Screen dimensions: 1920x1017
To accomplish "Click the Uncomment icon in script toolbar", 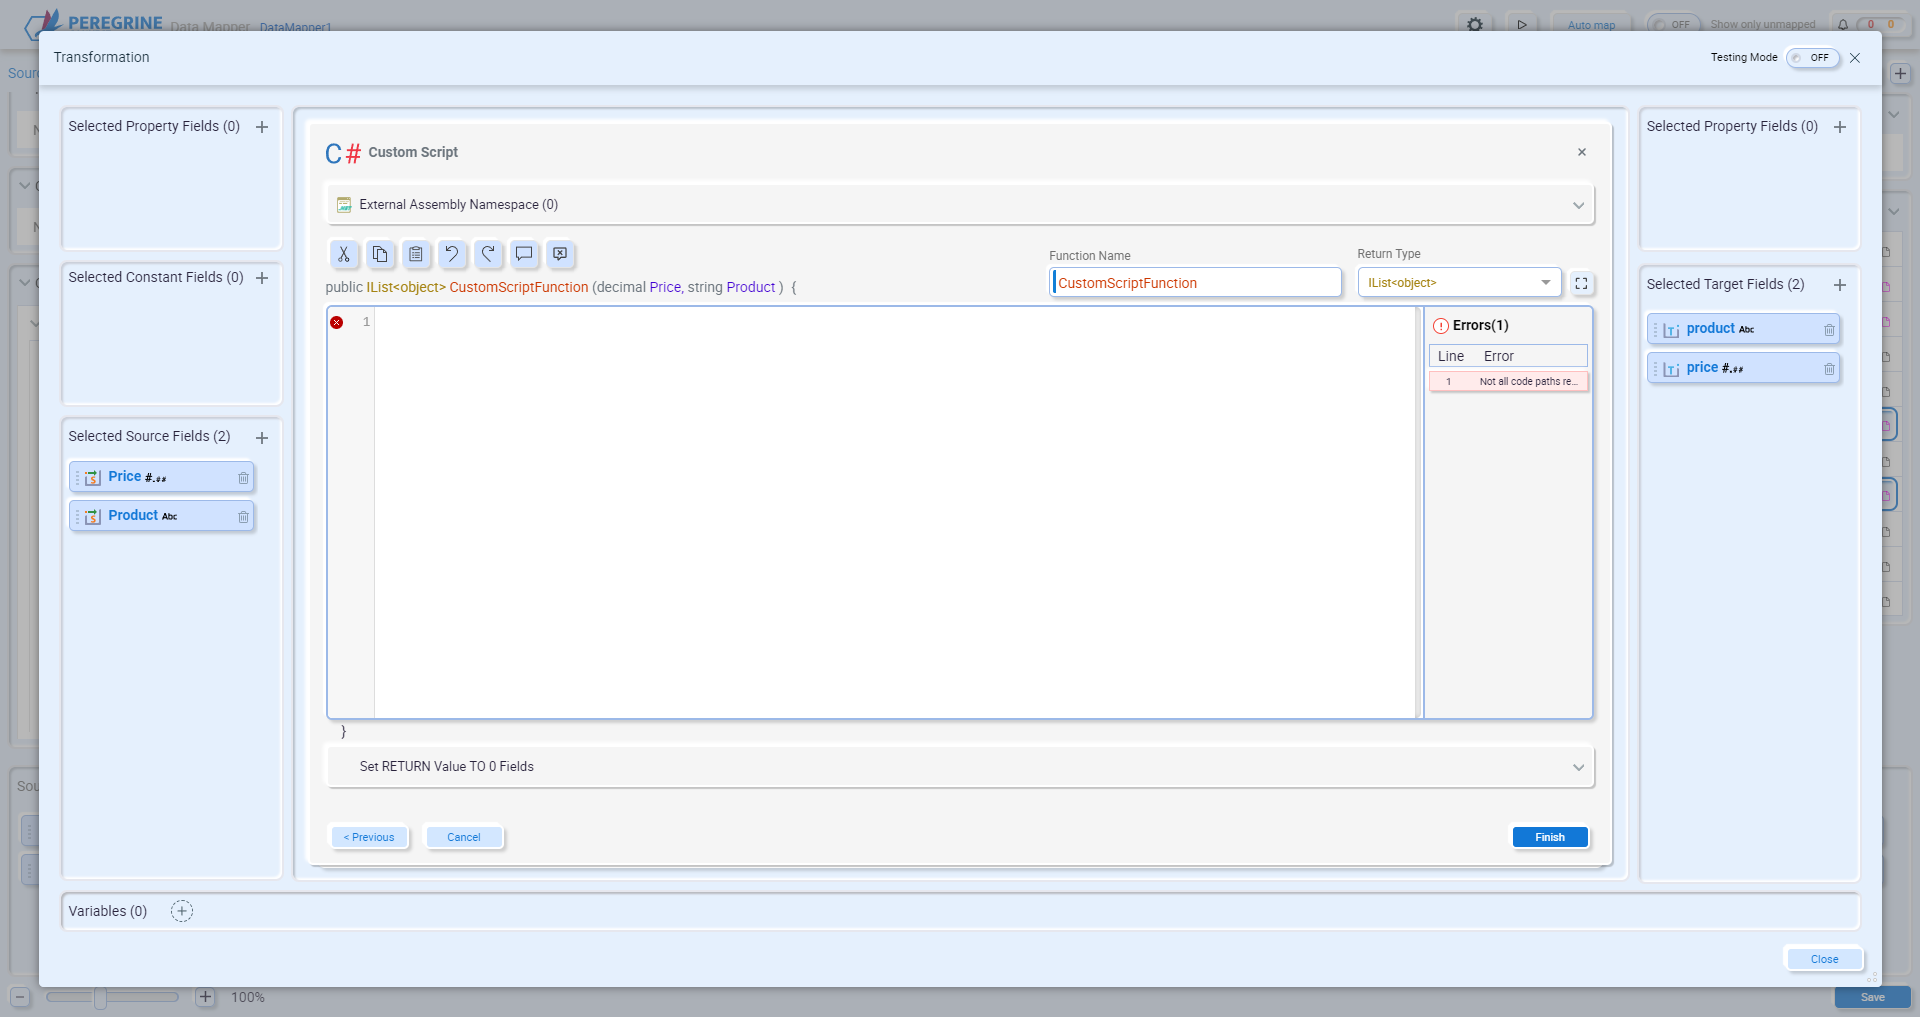I will tap(560, 254).
